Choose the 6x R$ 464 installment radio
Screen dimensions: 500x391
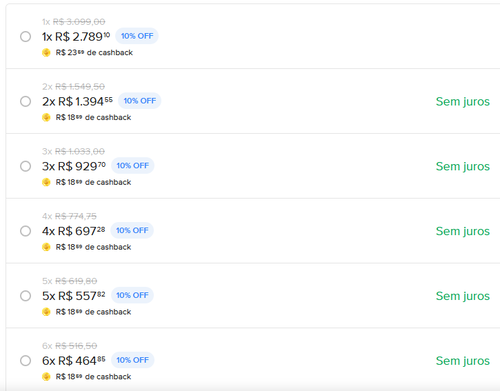pos(25,361)
